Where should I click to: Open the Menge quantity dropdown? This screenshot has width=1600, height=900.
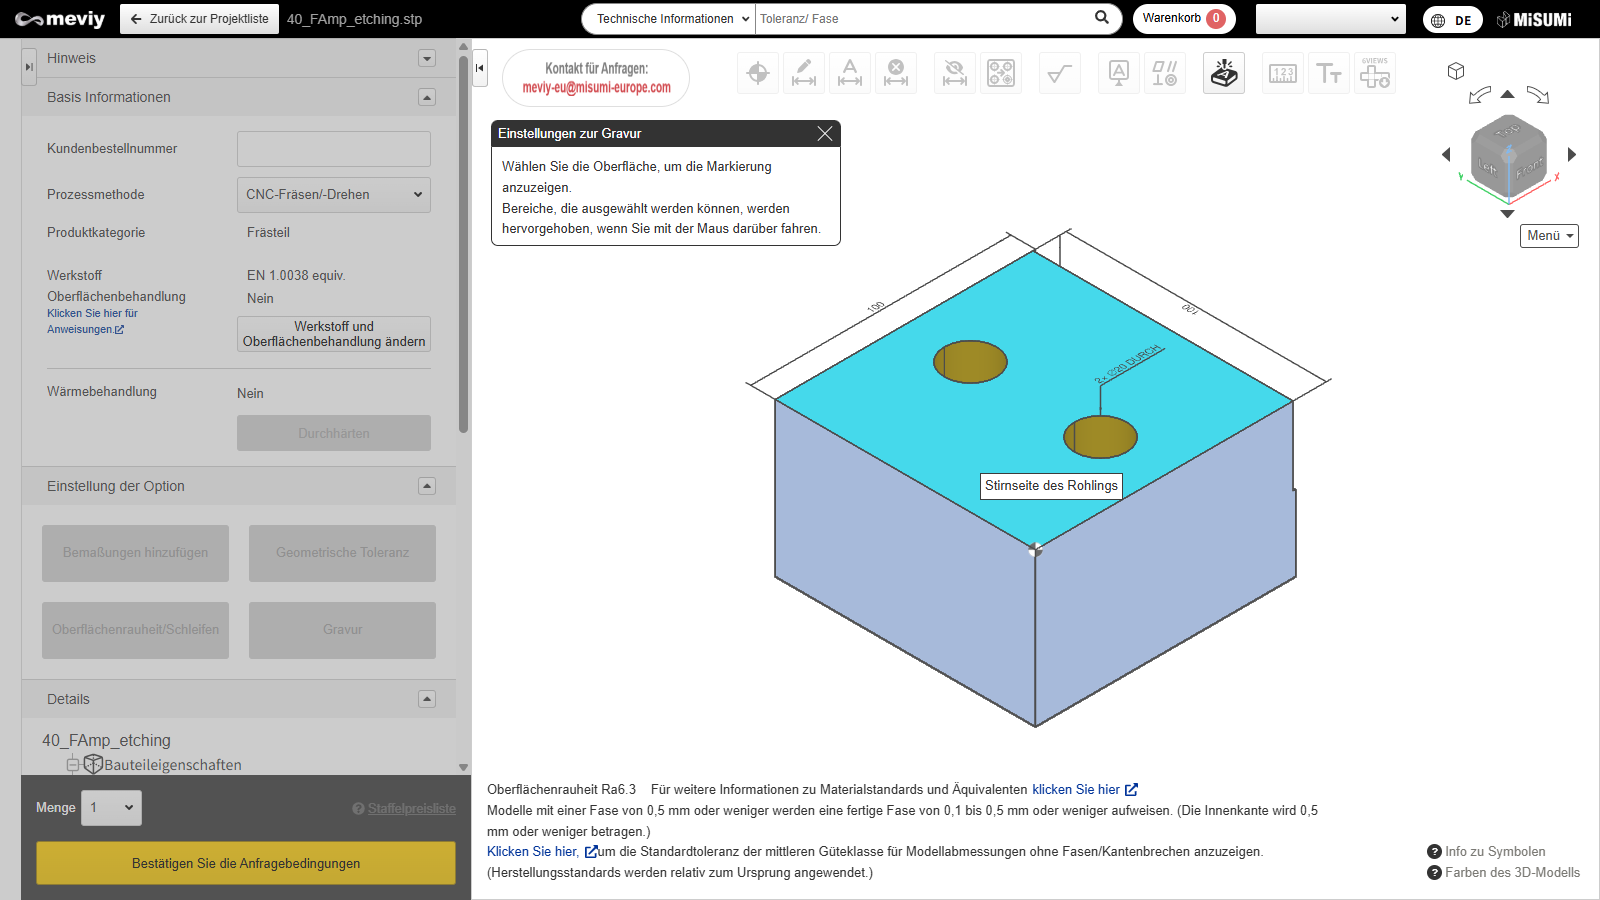coord(111,808)
